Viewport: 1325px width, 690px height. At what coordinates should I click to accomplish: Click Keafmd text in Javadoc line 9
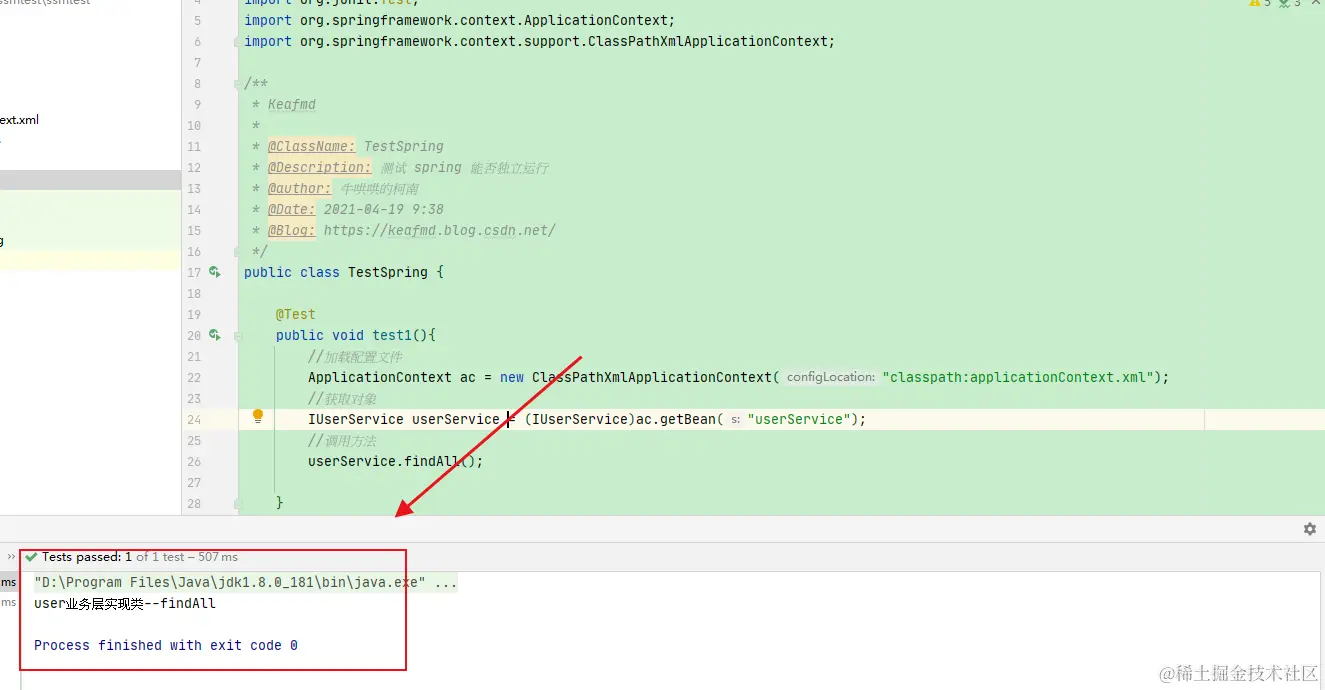(x=292, y=104)
